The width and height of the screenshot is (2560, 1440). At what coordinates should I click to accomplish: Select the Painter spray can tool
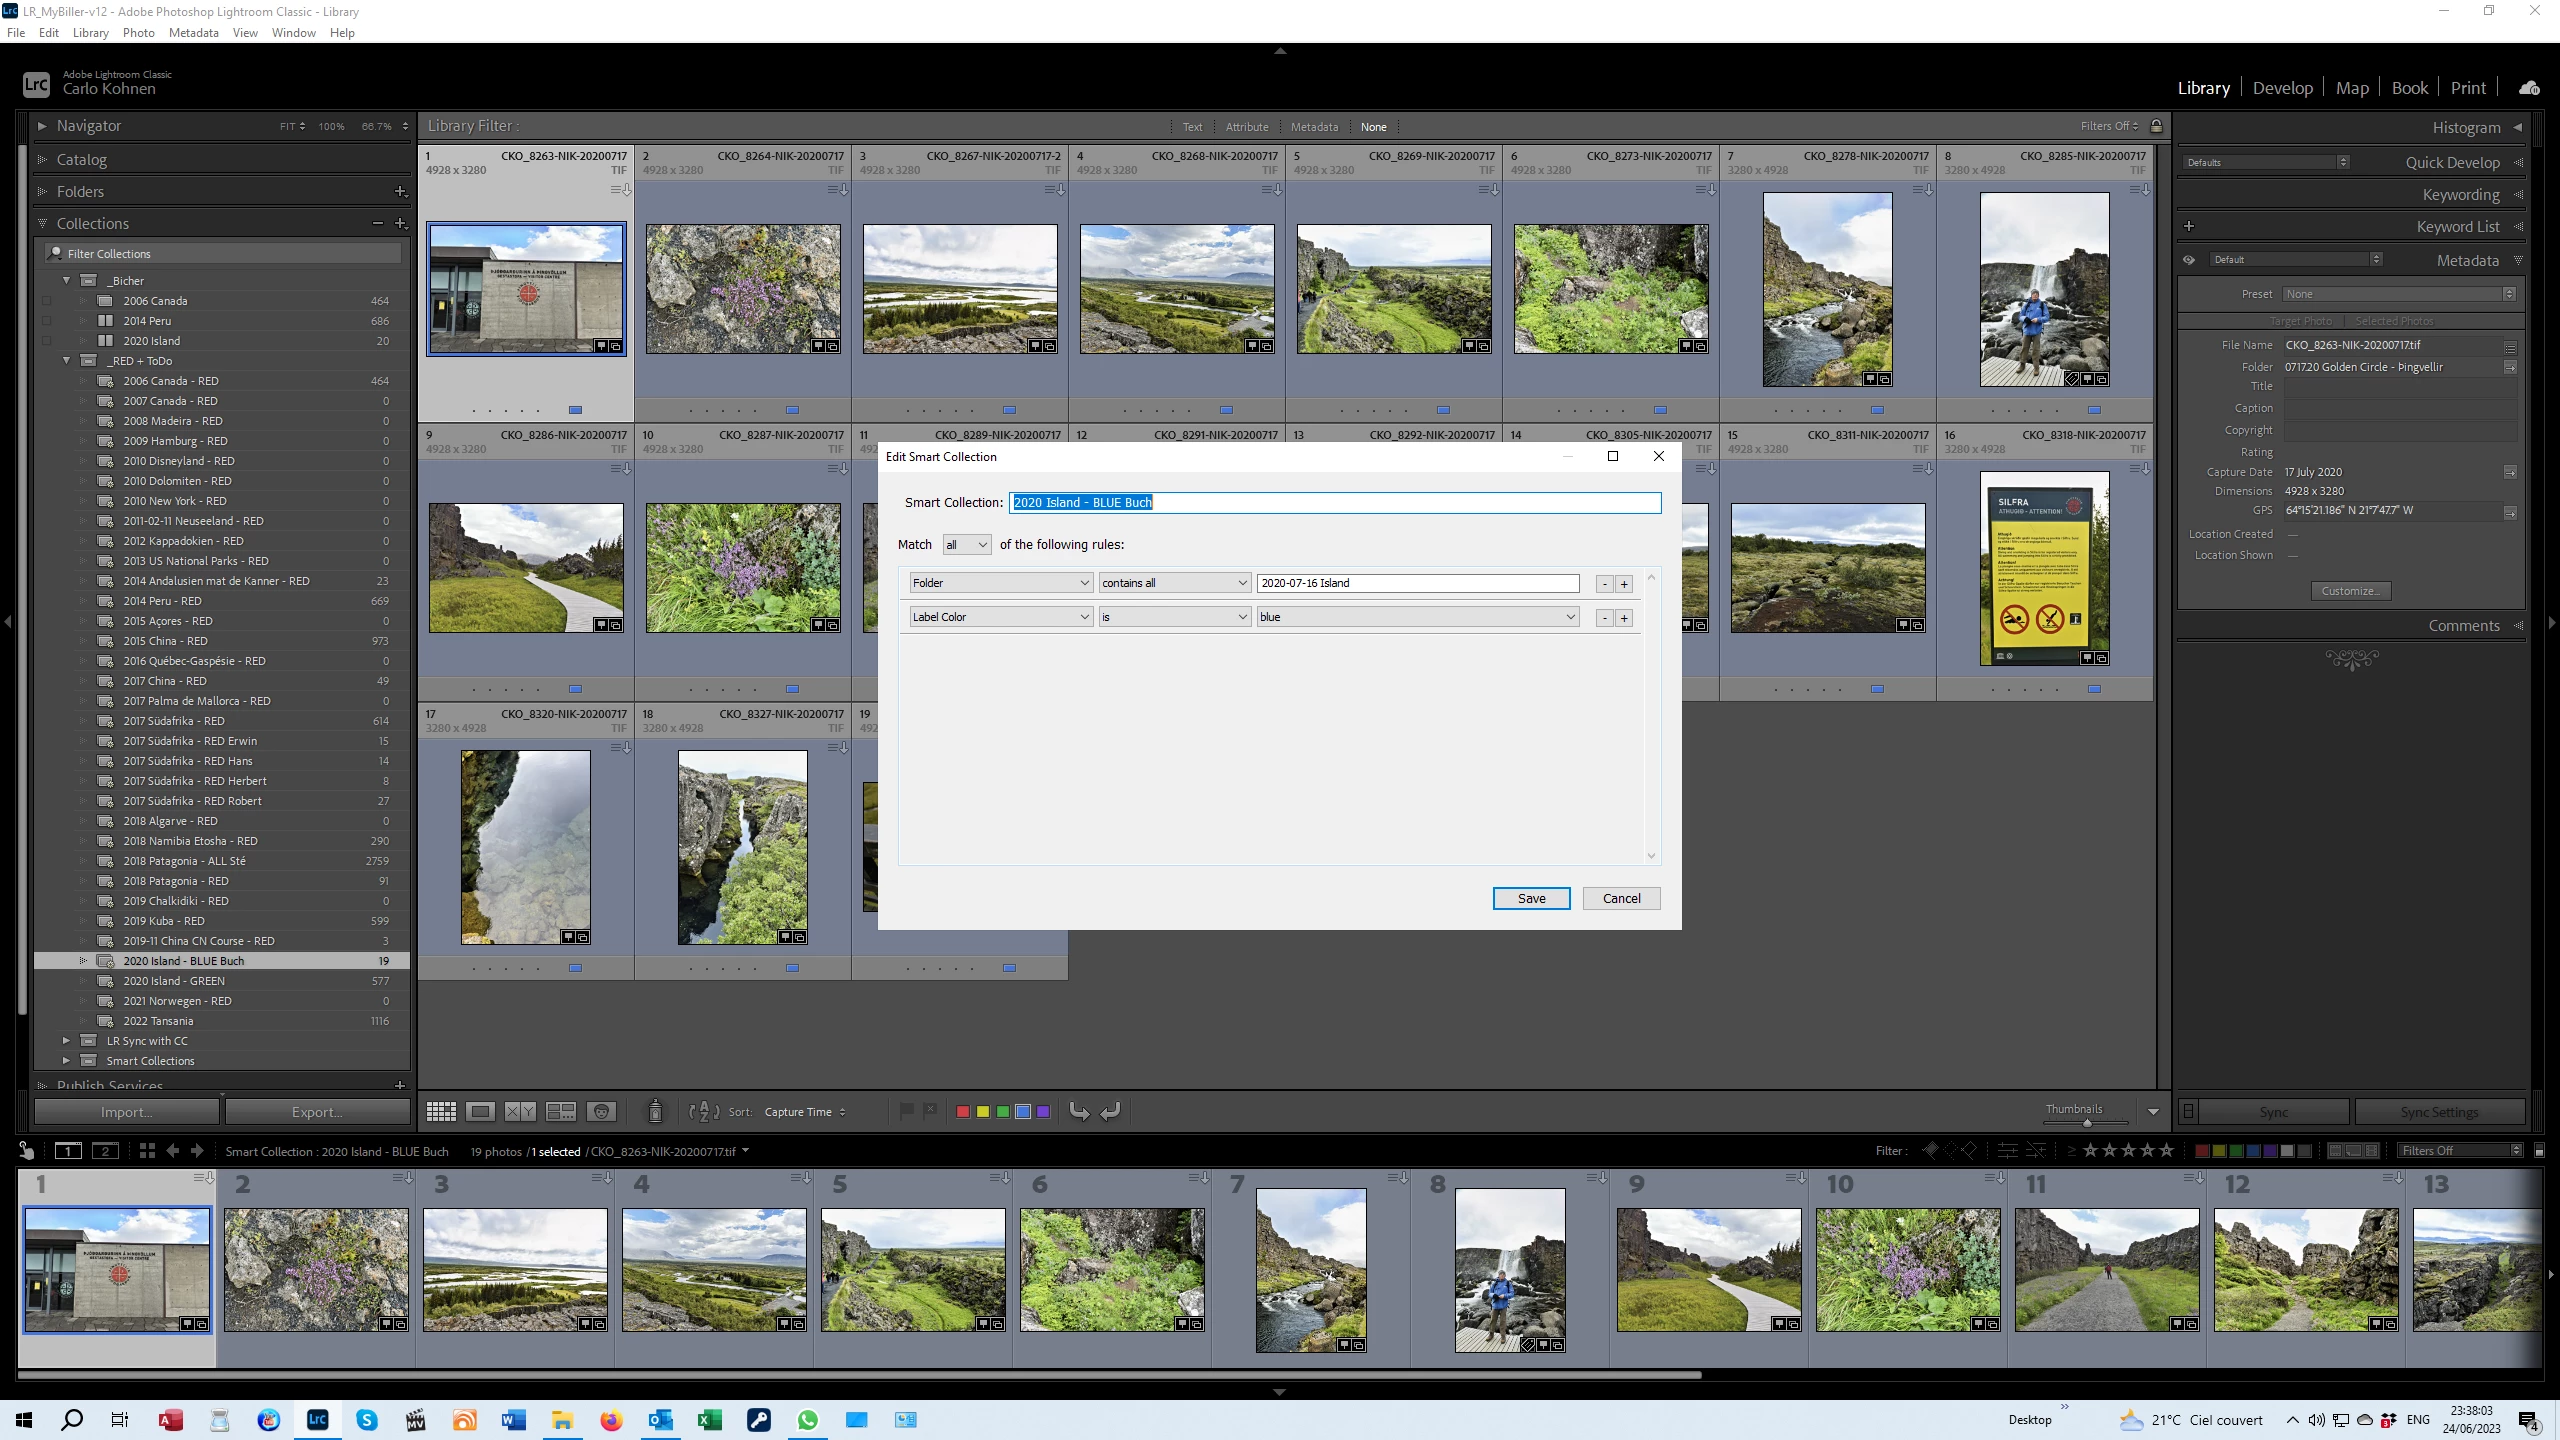[x=655, y=1112]
